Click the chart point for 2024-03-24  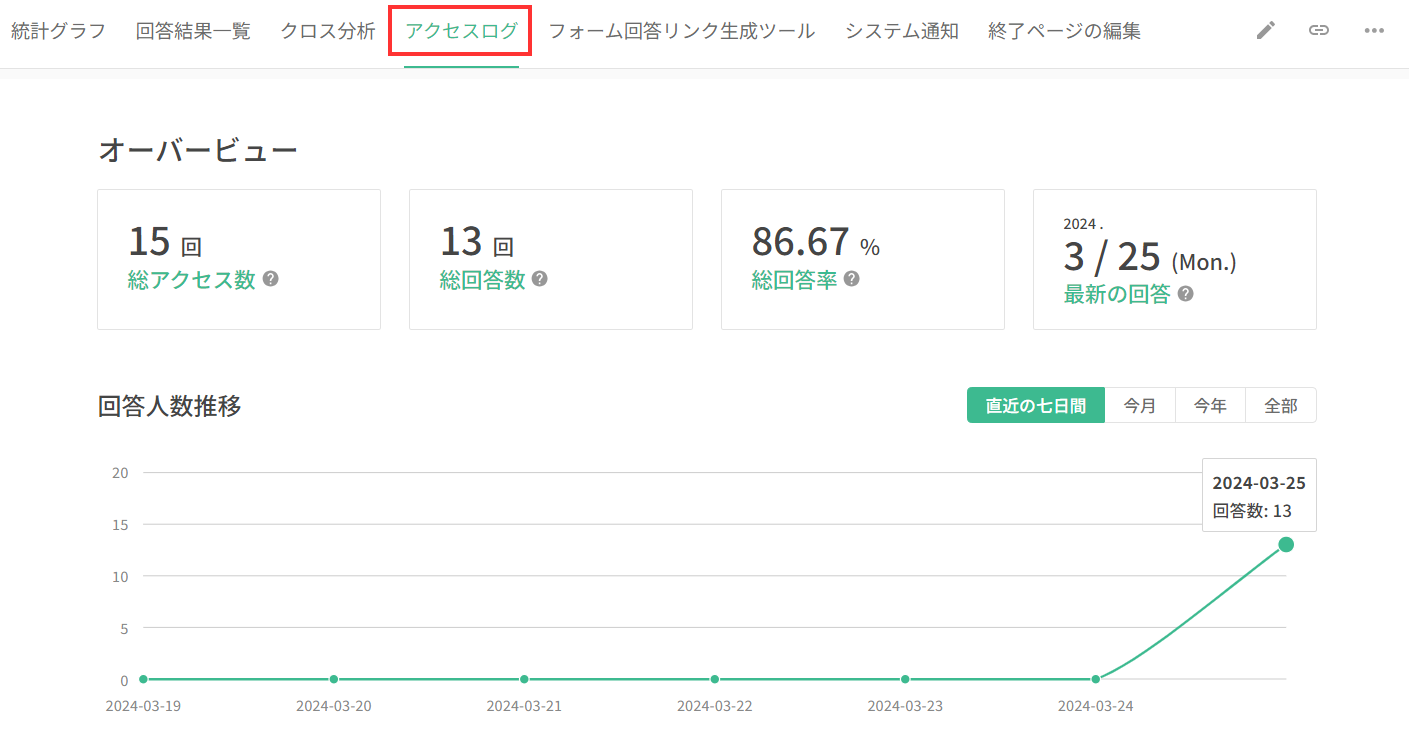point(1096,679)
